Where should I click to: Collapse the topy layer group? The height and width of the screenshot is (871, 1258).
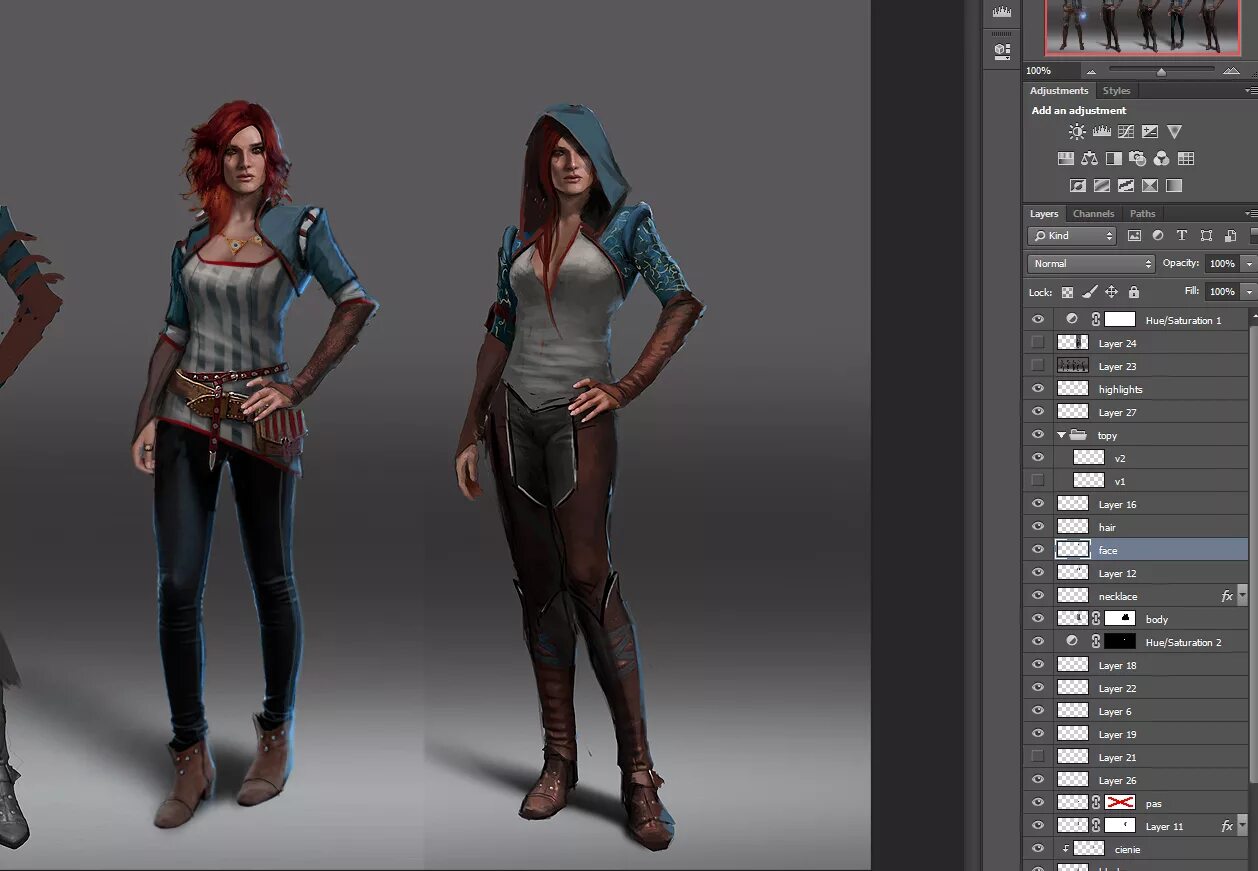pos(1061,435)
